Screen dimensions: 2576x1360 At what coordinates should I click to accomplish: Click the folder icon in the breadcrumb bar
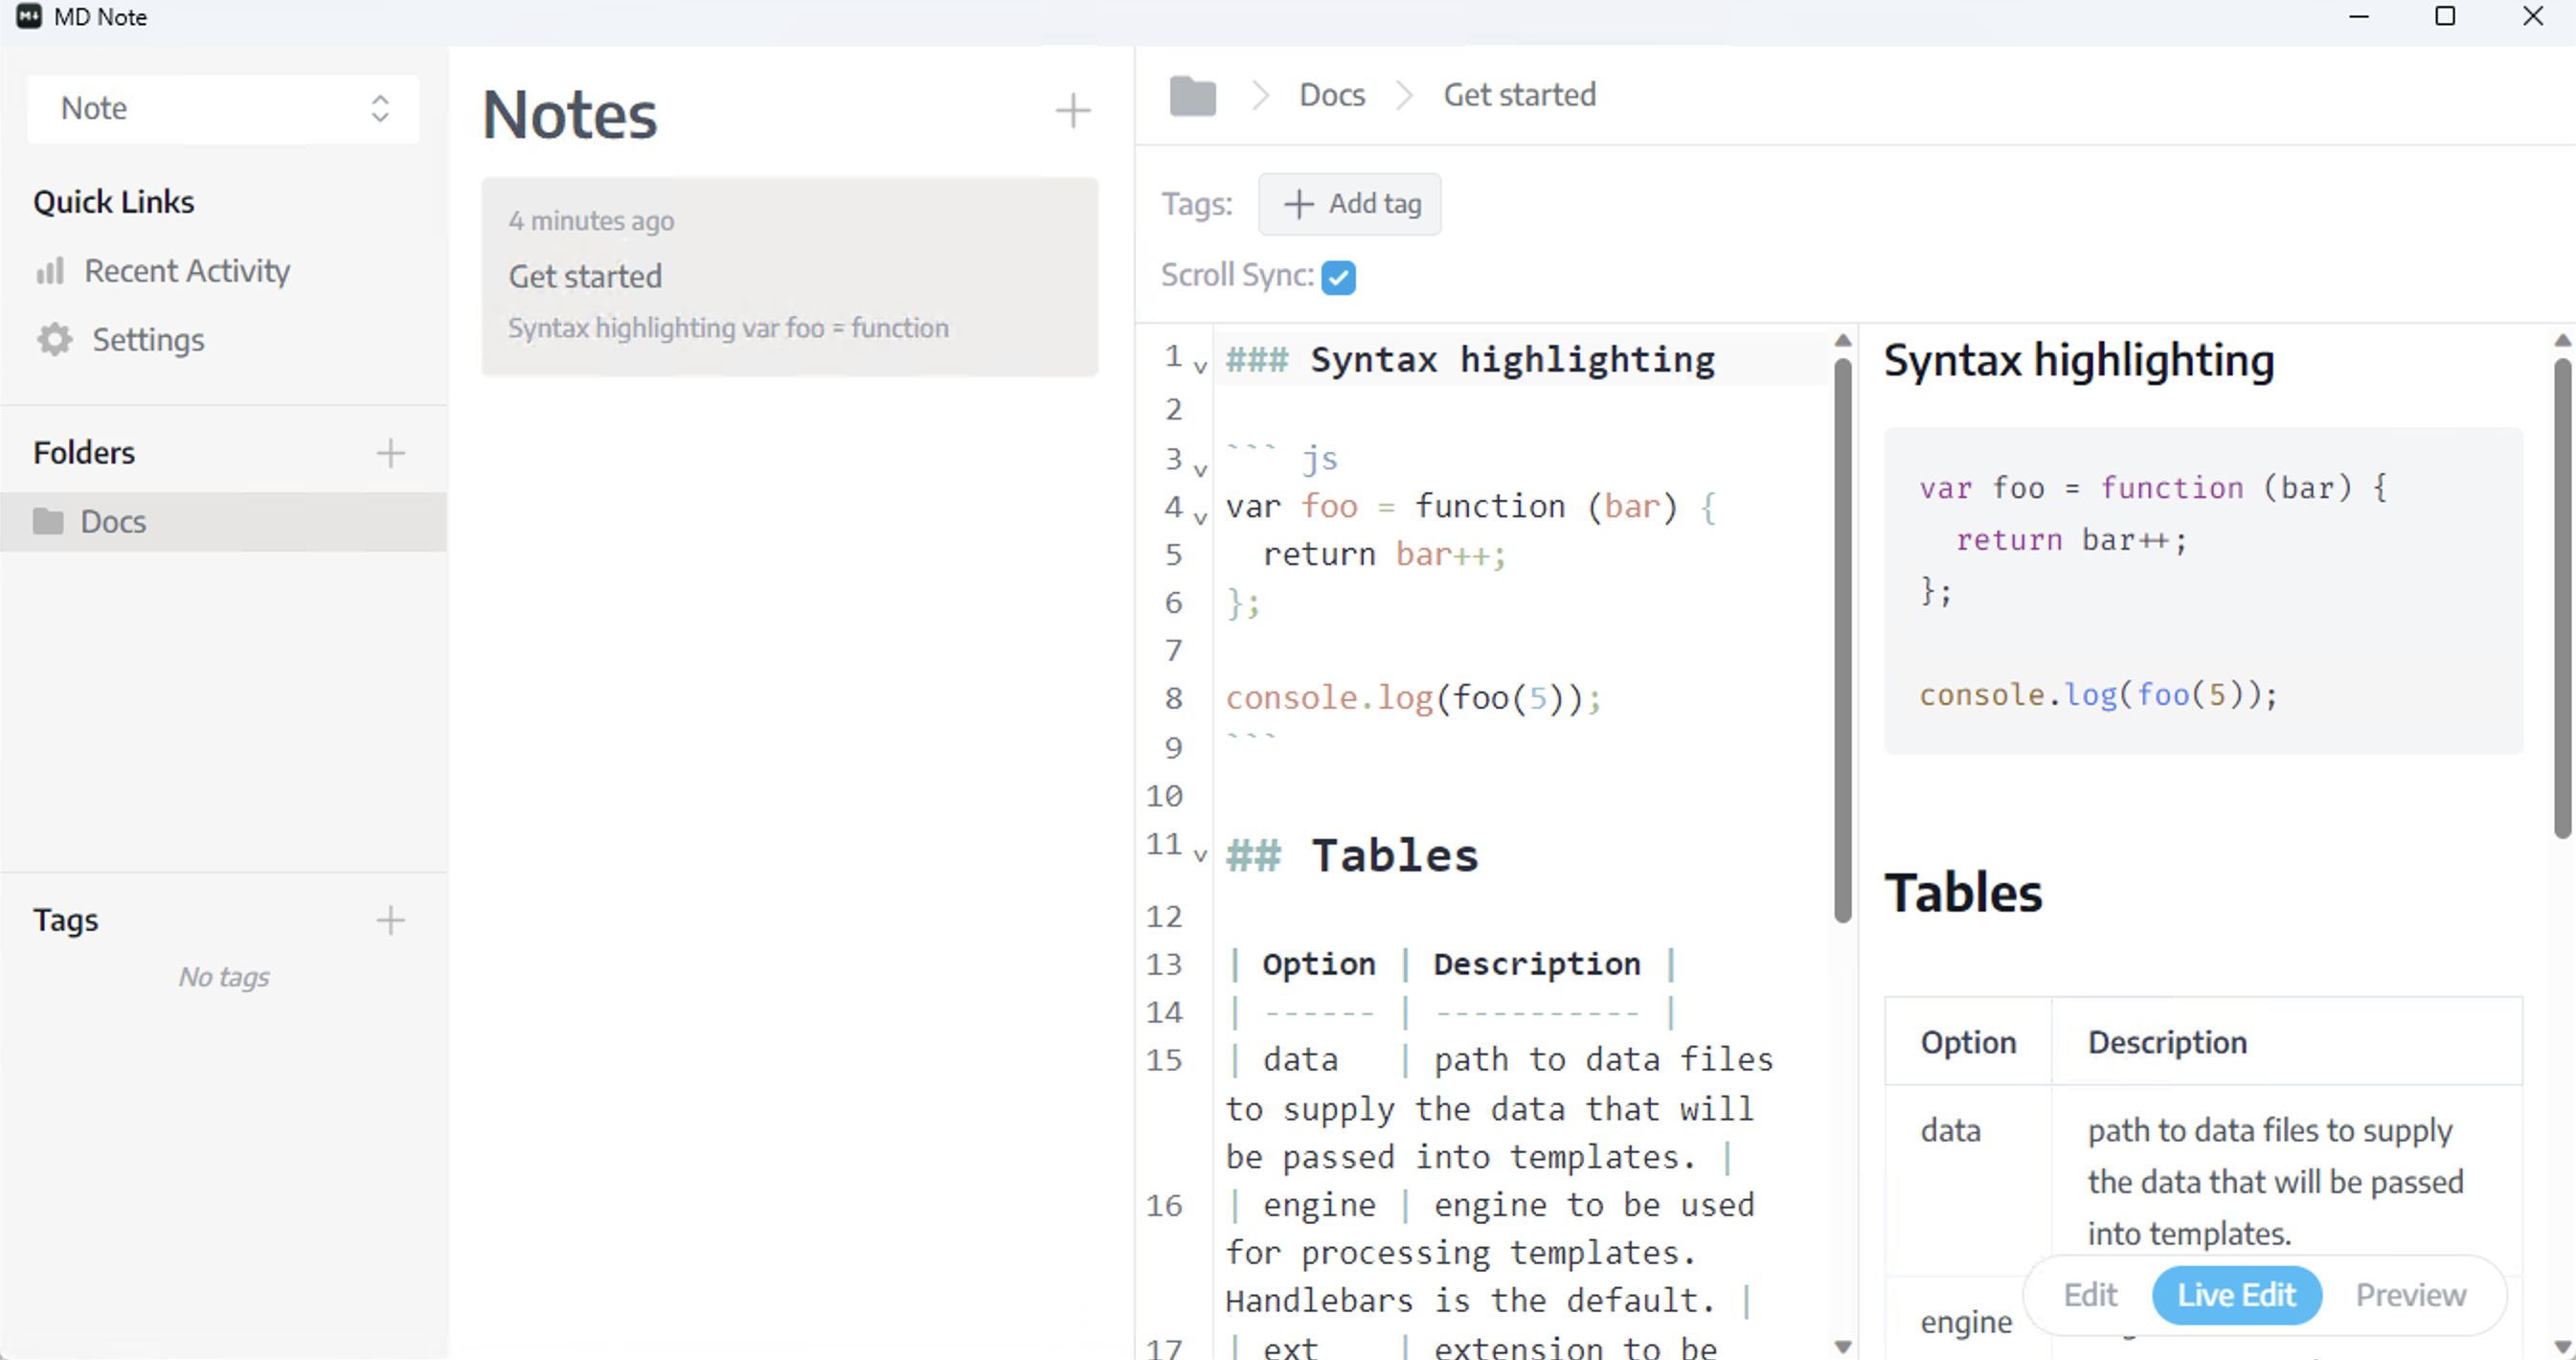click(1191, 95)
